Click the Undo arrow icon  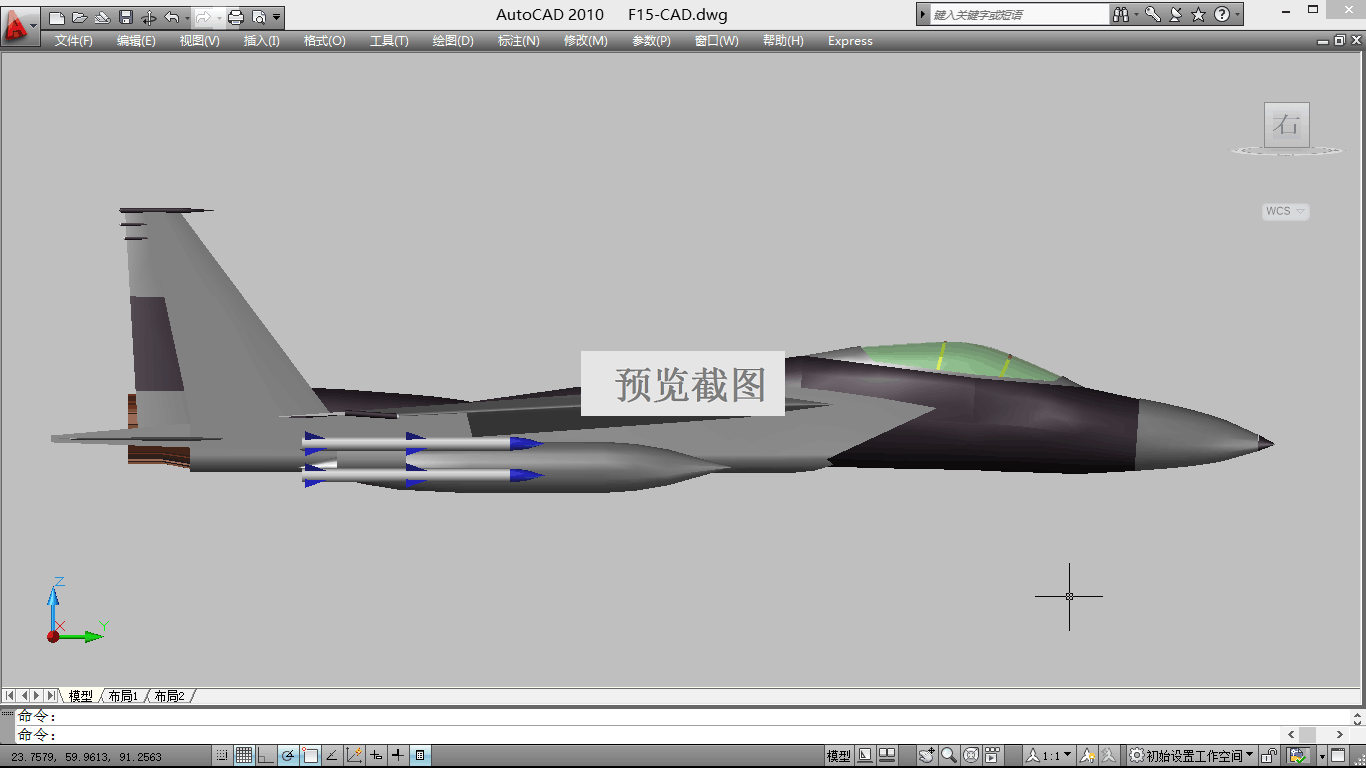172,17
